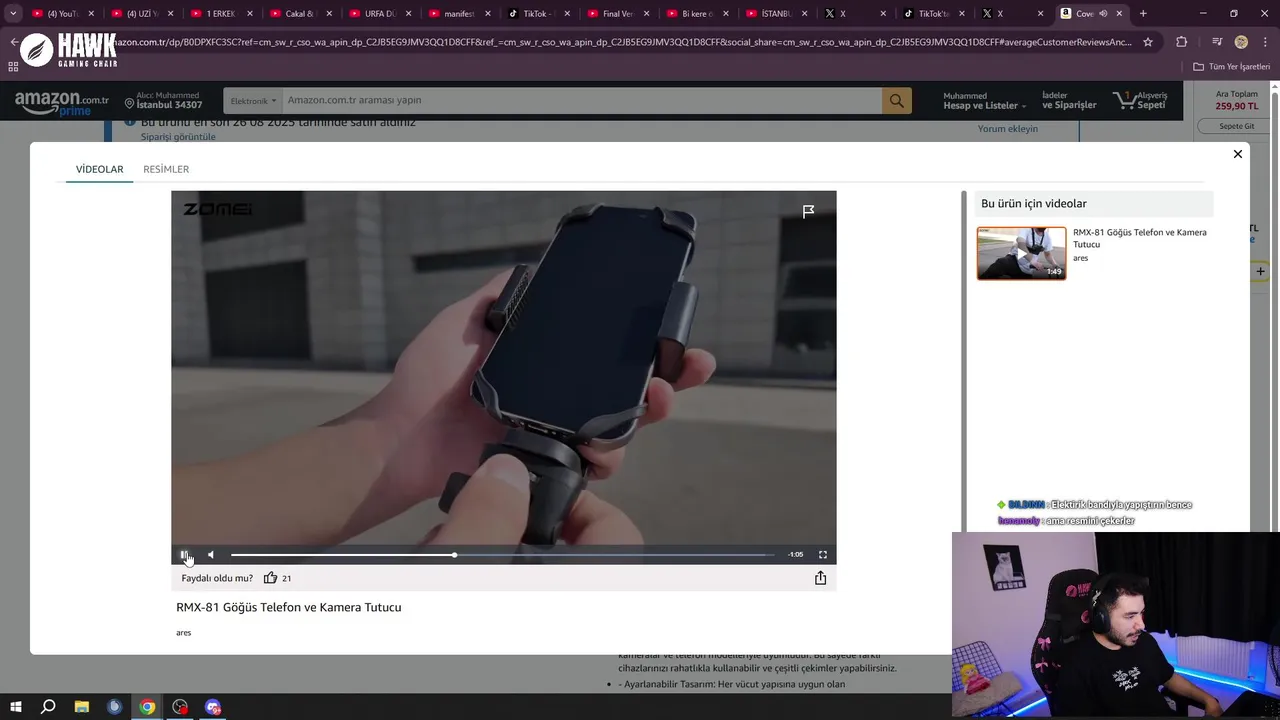
Task: Click the Sepete Git button
Action: pyautogui.click(x=1236, y=126)
